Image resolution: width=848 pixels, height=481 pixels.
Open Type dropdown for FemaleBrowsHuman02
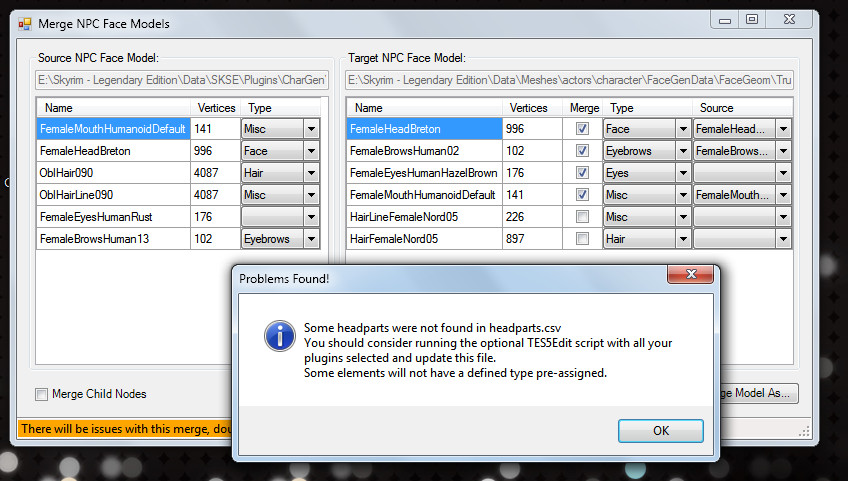(683, 150)
